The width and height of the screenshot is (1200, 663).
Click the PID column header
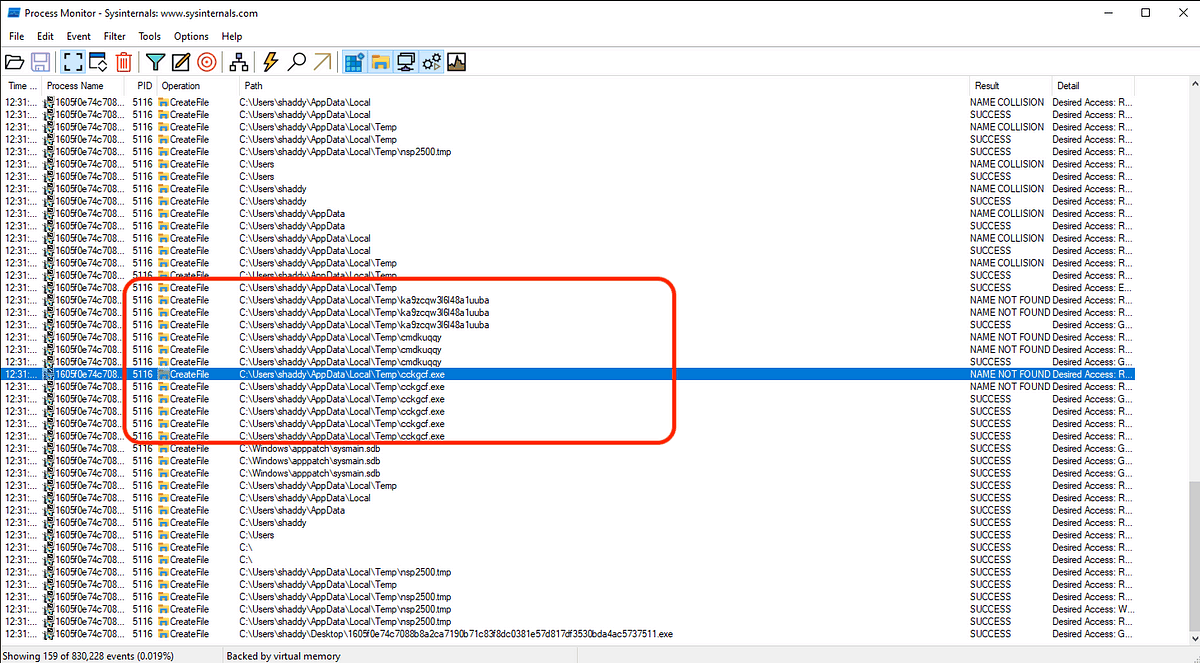[x=143, y=86]
